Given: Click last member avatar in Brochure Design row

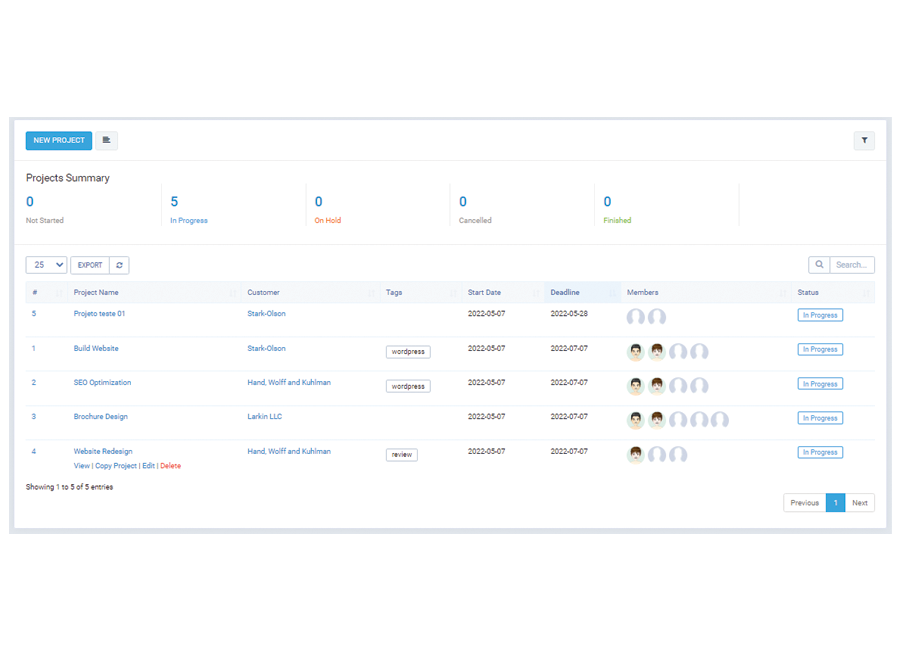Looking at the screenshot, I should pos(720,420).
